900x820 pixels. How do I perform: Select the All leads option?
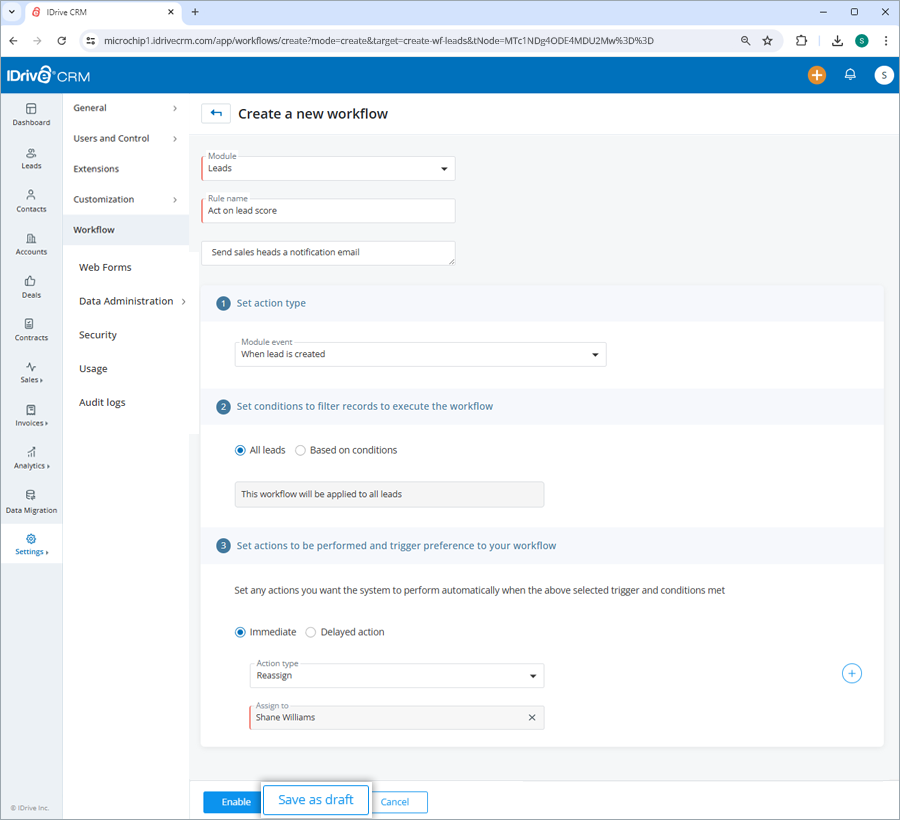[240, 450]
